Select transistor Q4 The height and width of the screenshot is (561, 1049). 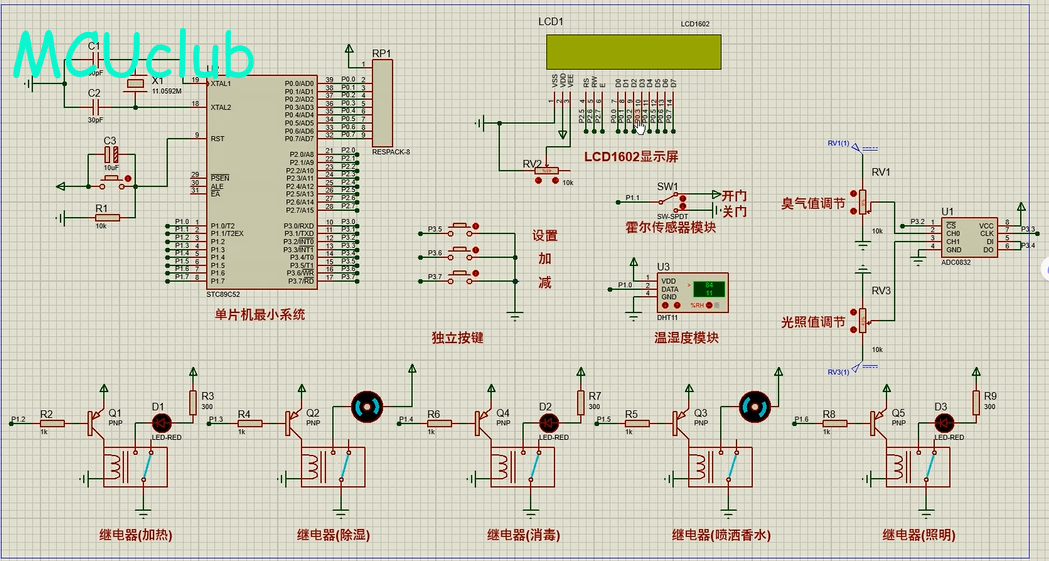click(485, 423)
